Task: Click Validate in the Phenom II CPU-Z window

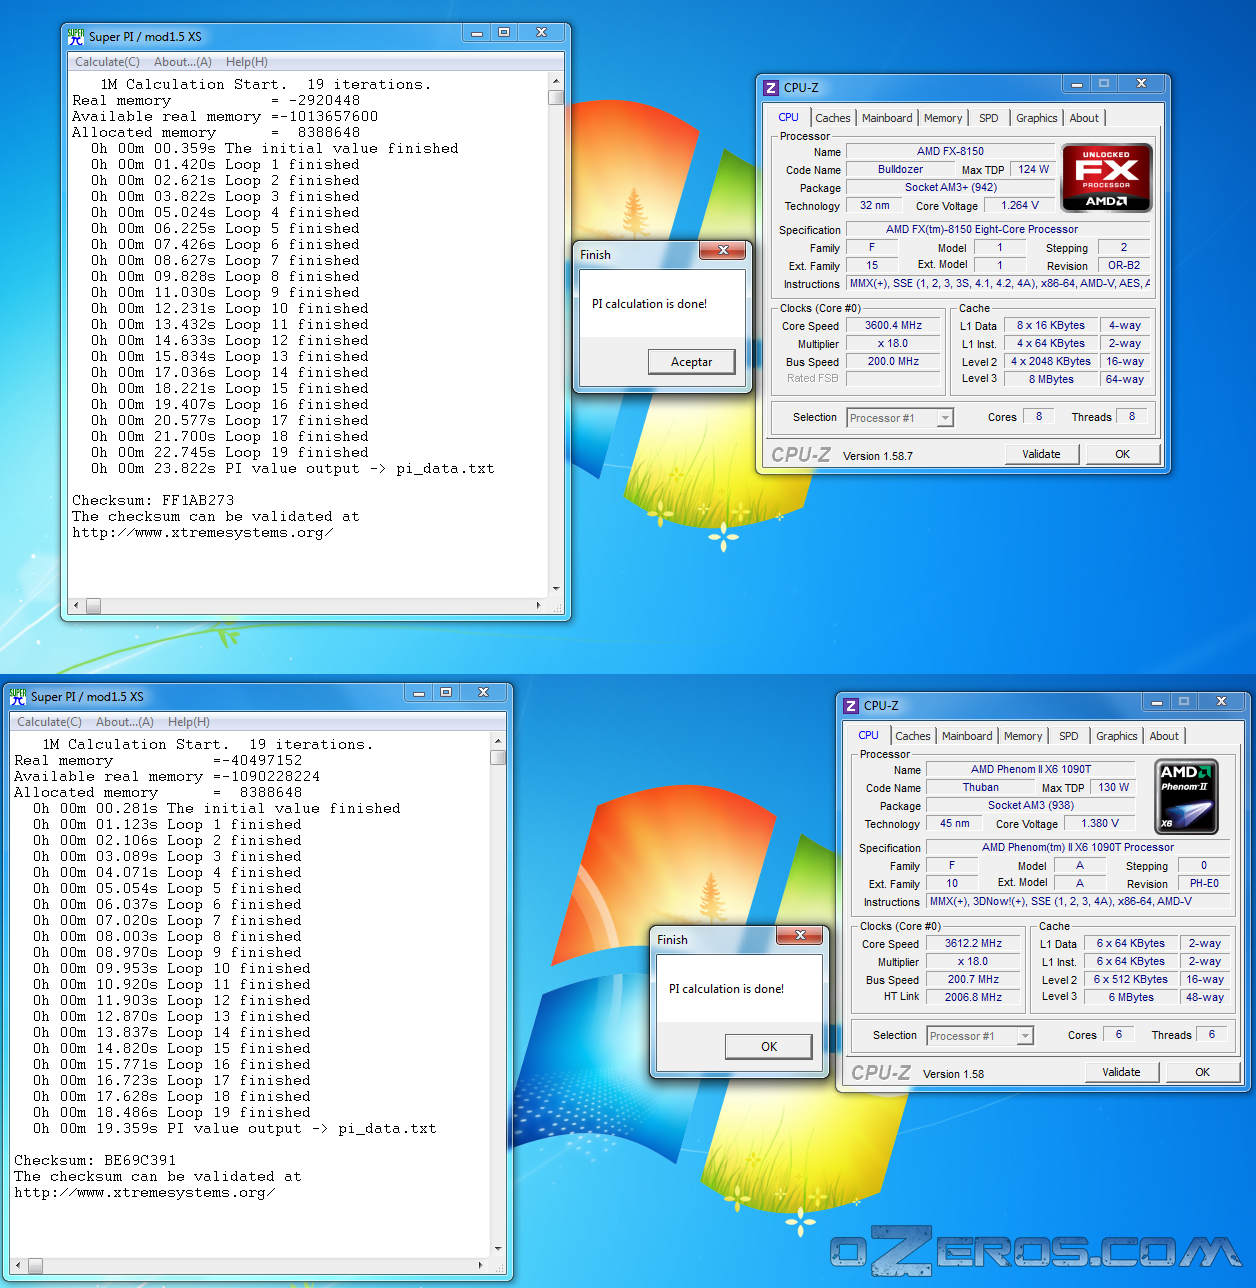Action: [x=1122, y=1072]
